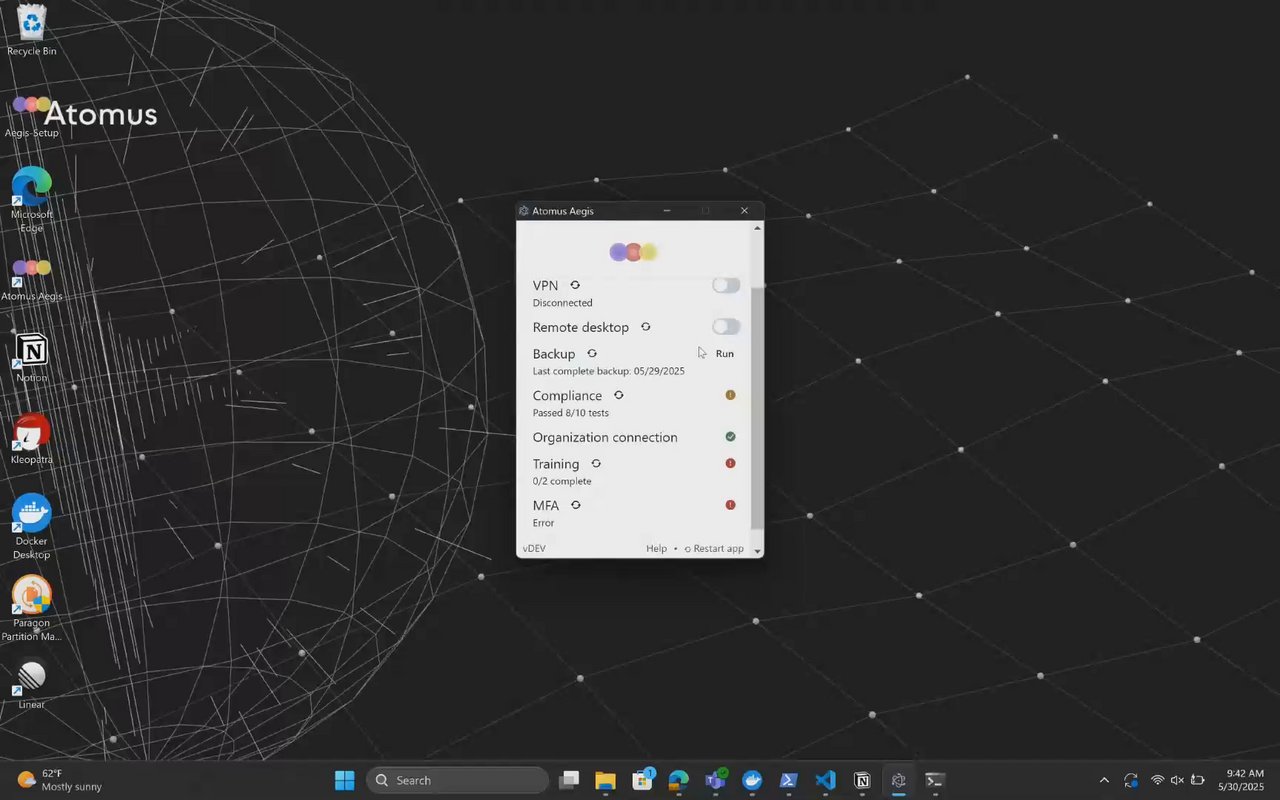Open the Windows Start menu
1280x800 pixels.
tap(344, 780)
